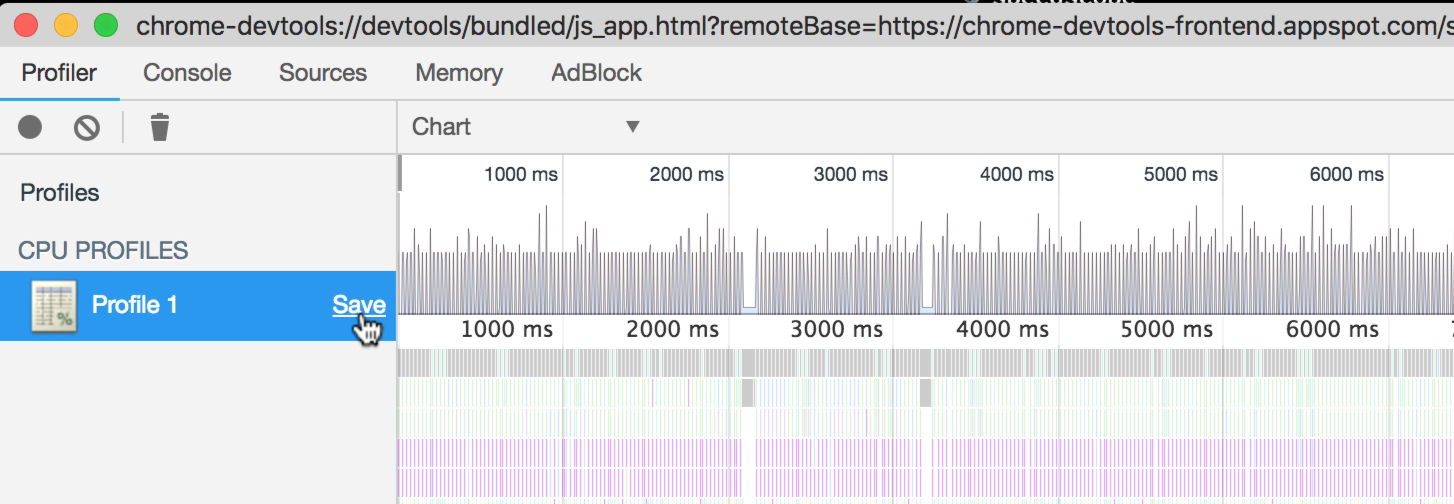Click the 2000 ms flame chart ruler label
Screen dimensions: 1454x504
tap(672, 329)
